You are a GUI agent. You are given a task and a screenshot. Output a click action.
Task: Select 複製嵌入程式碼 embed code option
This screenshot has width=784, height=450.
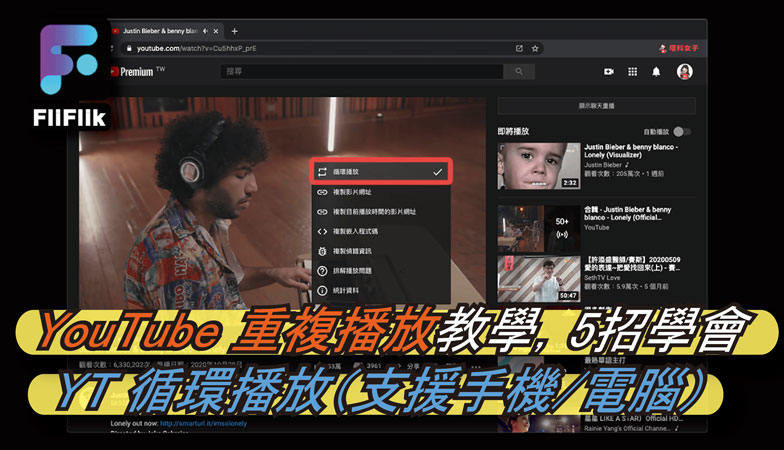[380, 232]
